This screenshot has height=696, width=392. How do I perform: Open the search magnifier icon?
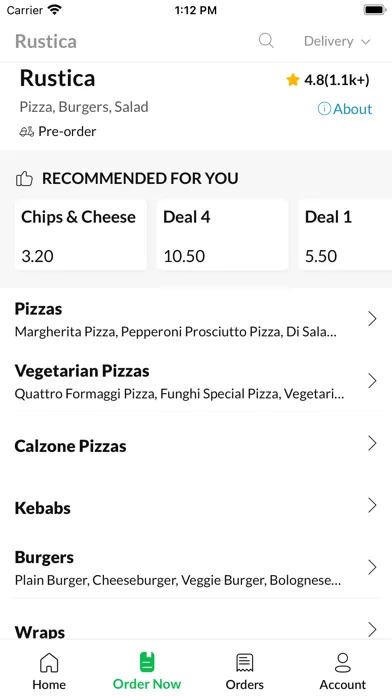point(266,41)
